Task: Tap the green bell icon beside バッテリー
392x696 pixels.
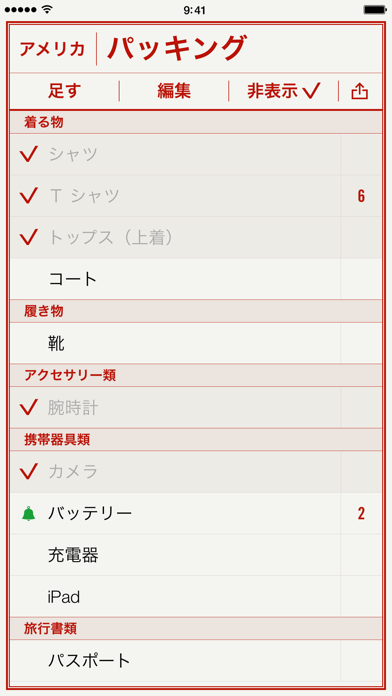Action: click(28, 514)
